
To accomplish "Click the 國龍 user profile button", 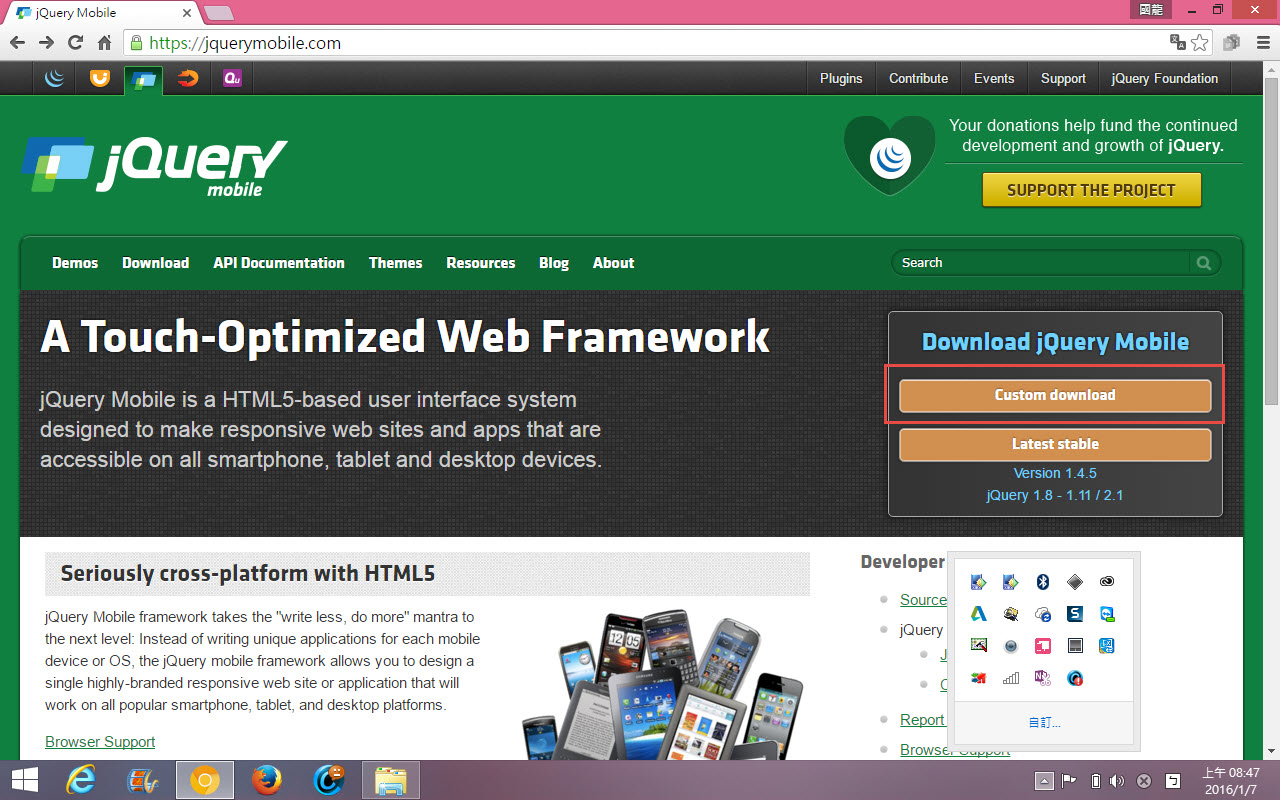I will [1150, 10].
